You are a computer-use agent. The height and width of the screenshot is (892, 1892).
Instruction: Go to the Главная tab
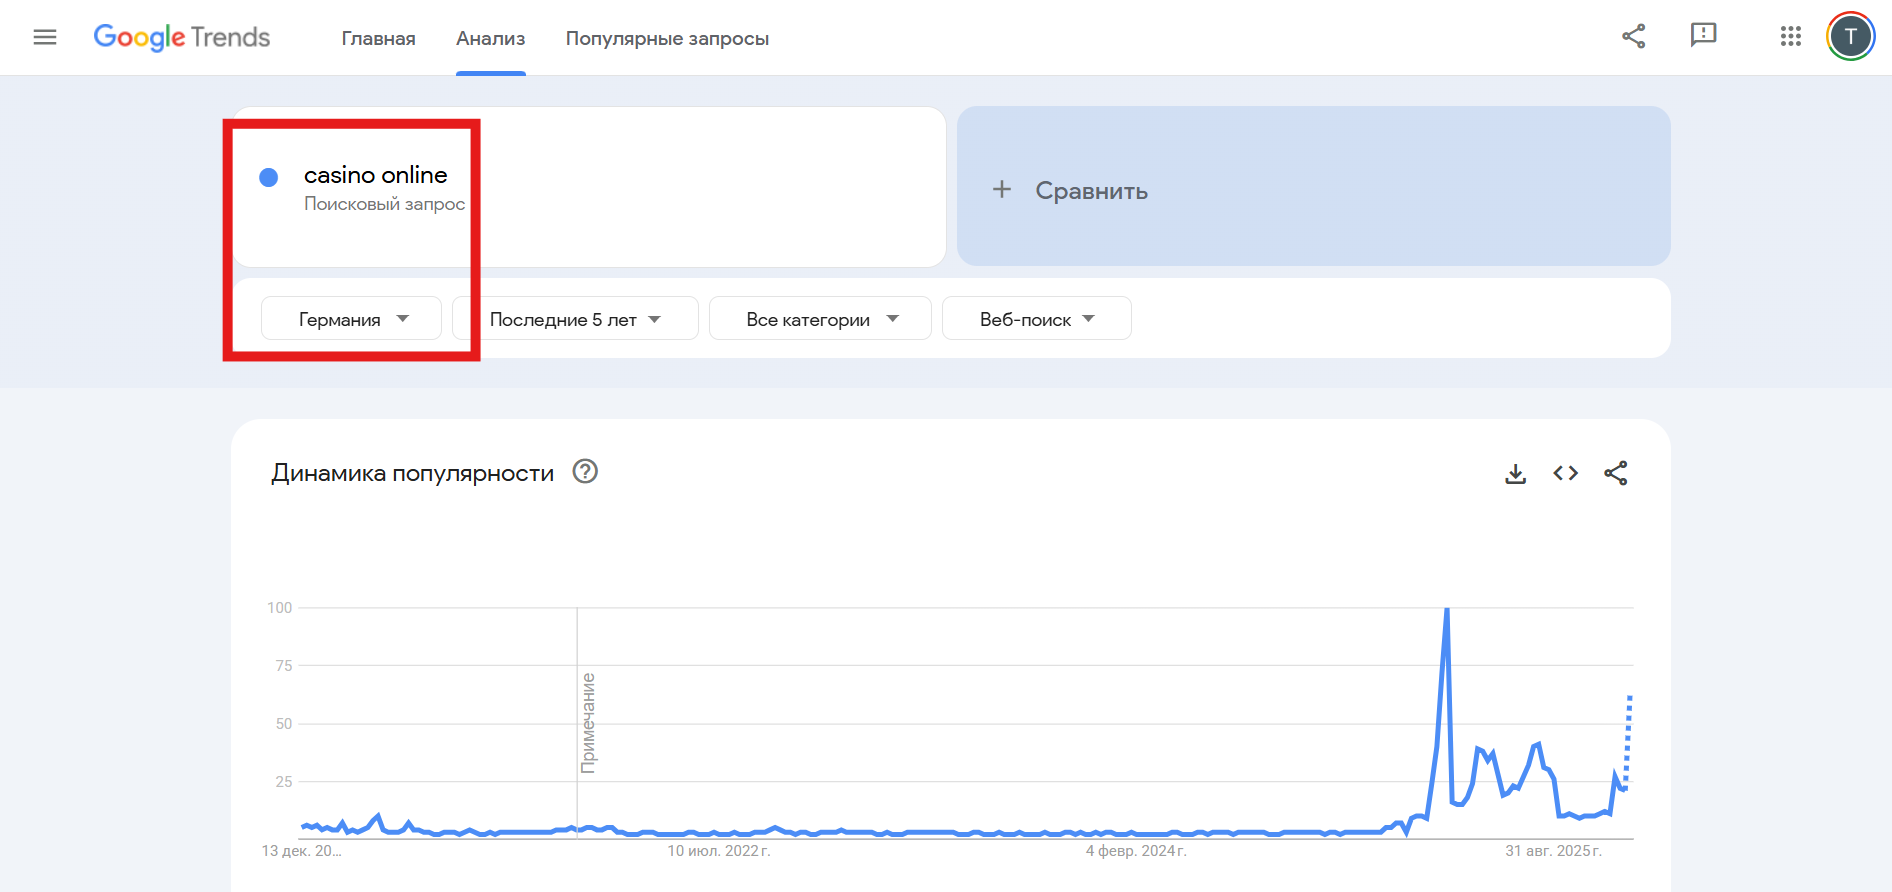378,38
